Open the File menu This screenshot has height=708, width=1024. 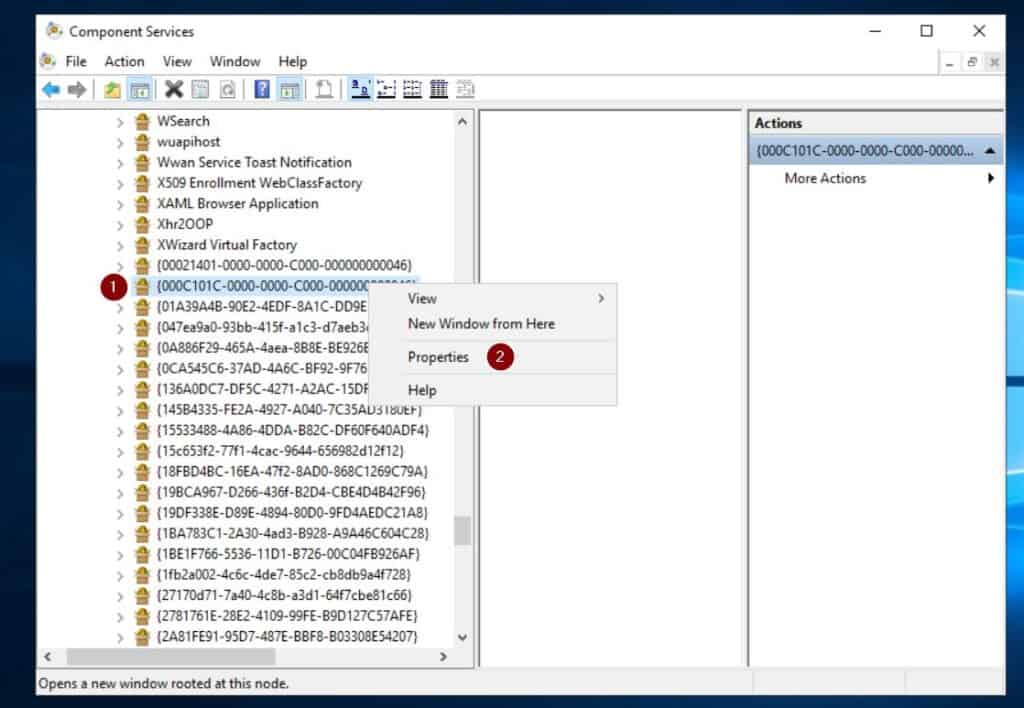pyautogui.click(x=76, y=61)
